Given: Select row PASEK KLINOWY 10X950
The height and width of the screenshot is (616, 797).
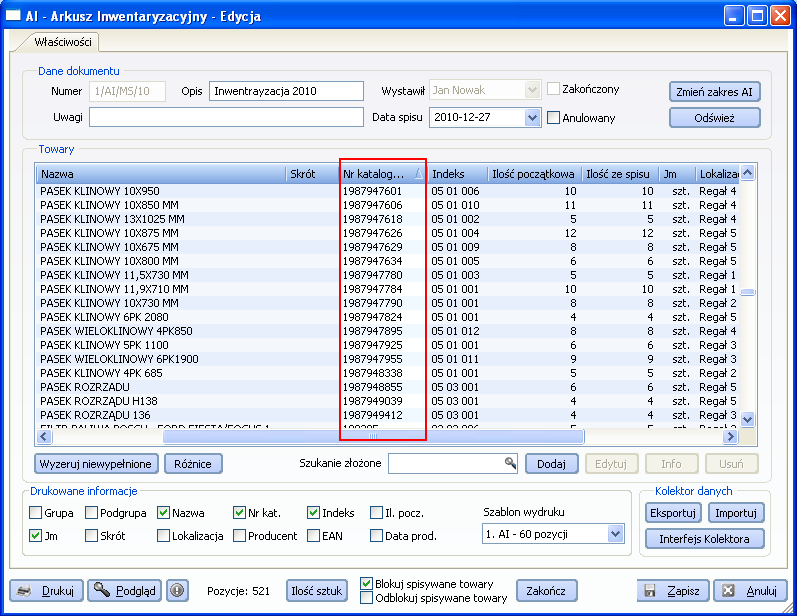Looking at the screenshot, I should pos(388,191).
